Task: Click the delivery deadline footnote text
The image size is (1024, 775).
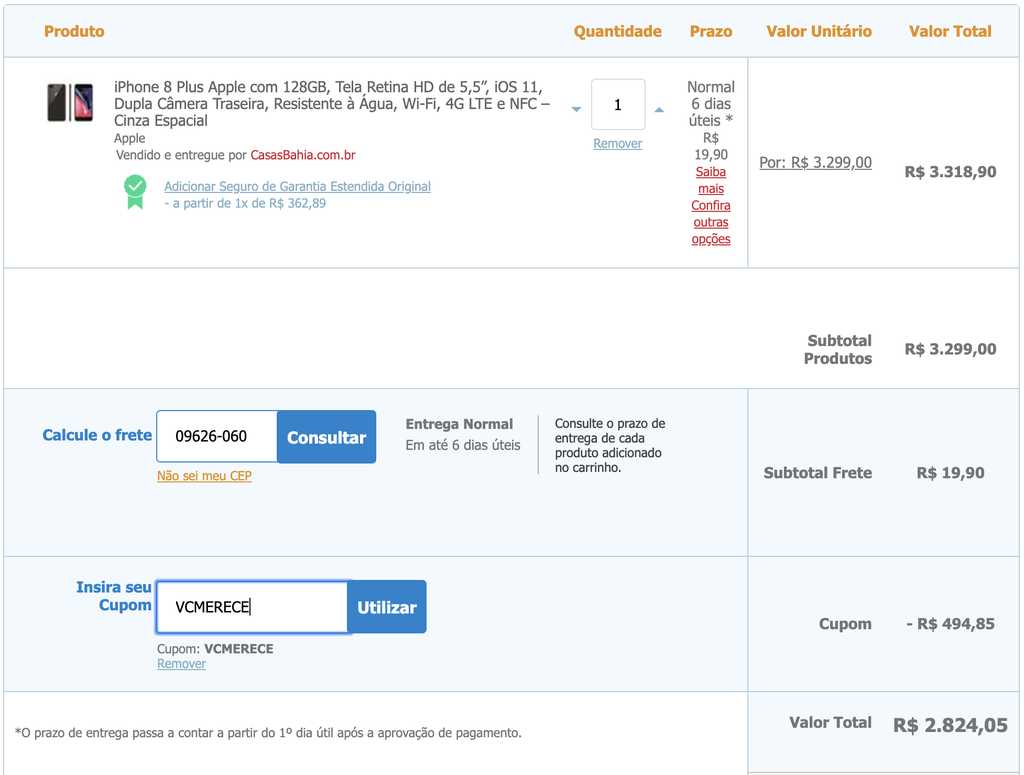Action: pos(268,733)
